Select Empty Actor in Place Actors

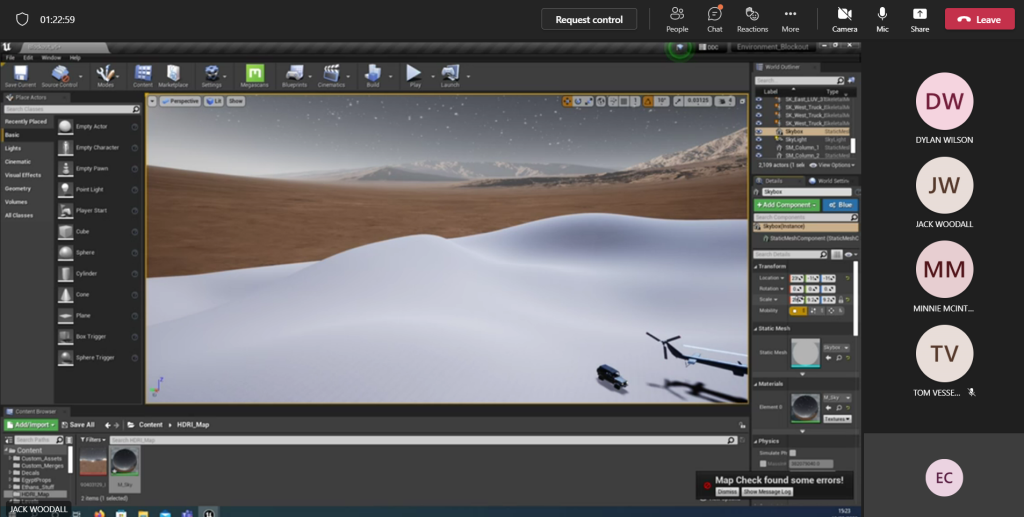(98, 127)
